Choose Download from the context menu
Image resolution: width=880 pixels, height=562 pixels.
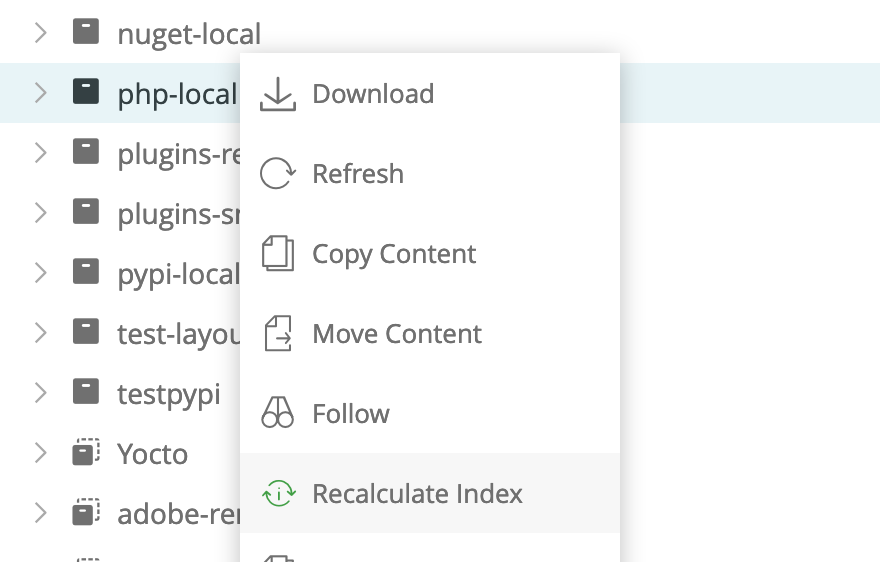[x=373, y=94]
